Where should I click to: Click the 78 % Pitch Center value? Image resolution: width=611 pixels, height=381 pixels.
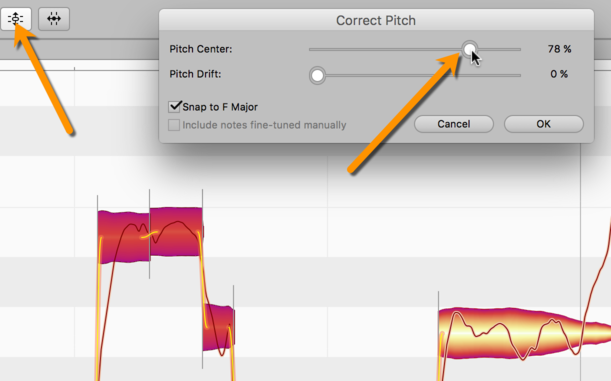click(x=559, y=49)
